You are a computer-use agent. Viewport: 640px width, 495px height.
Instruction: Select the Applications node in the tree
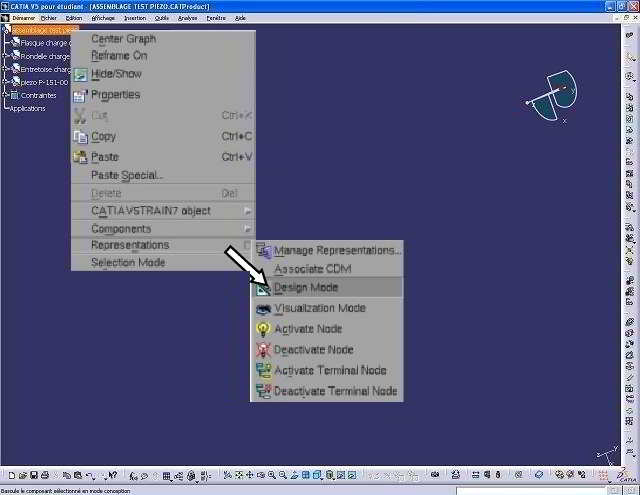coord(28,109)
